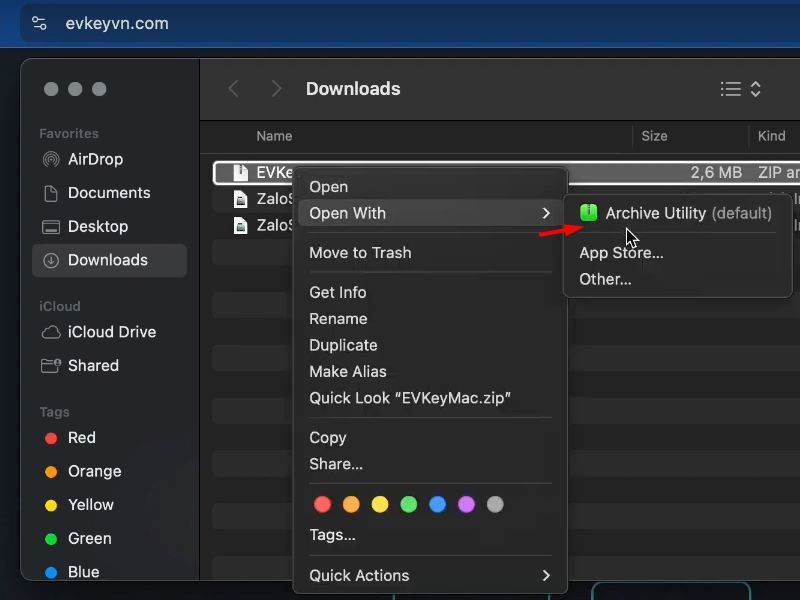
Task: Select the first Zalo file icon
Action: [240, 198]
